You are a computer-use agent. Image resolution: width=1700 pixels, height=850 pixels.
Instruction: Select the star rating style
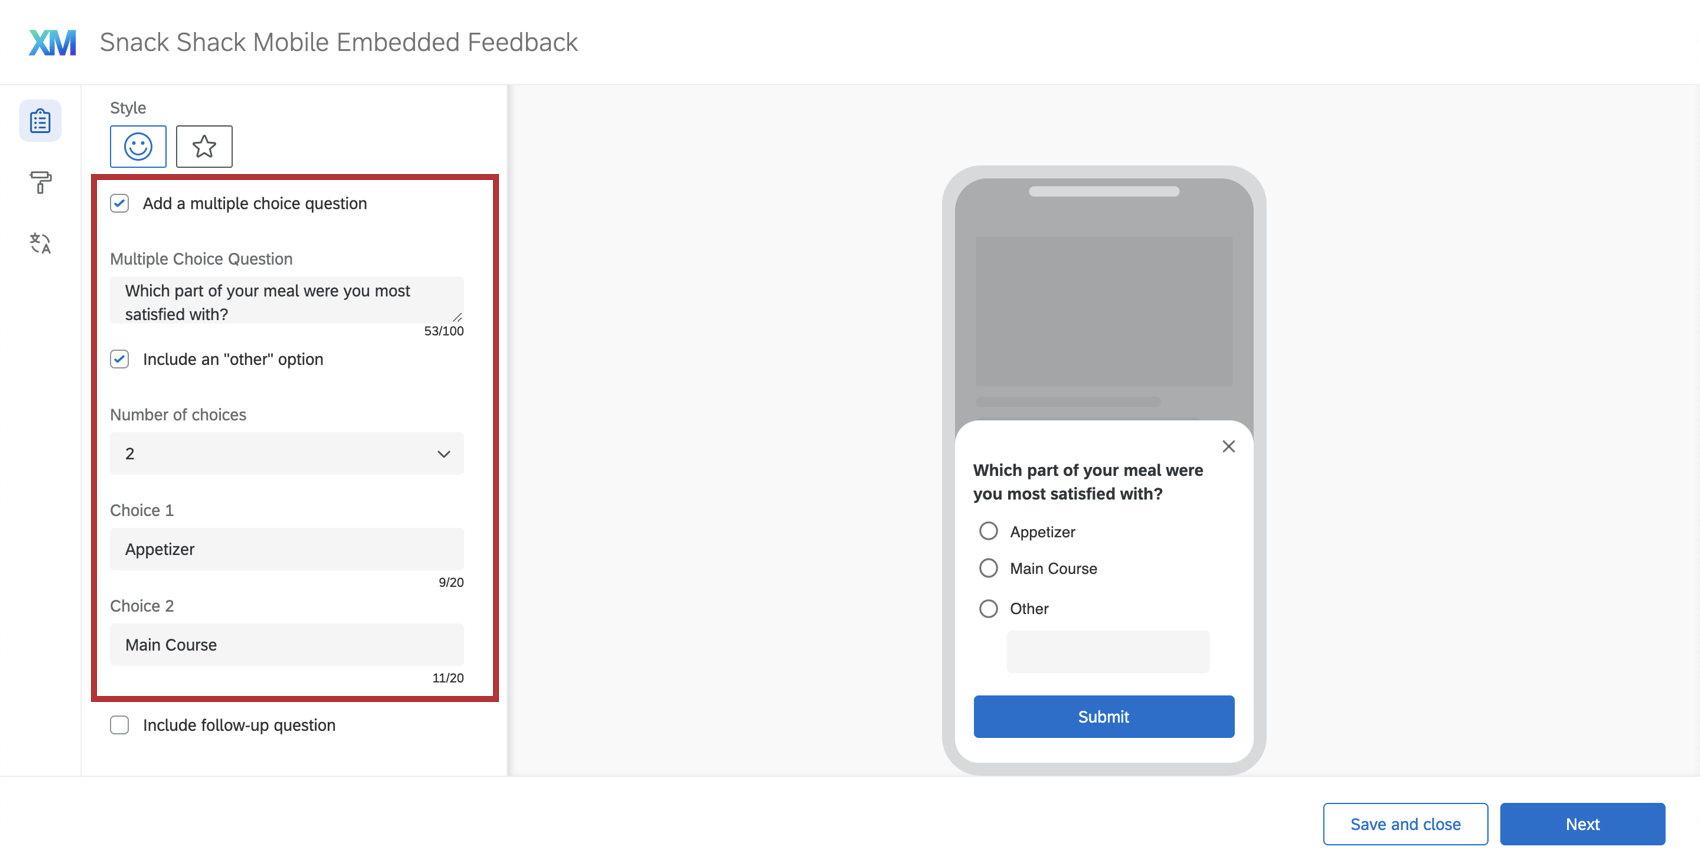204,147
